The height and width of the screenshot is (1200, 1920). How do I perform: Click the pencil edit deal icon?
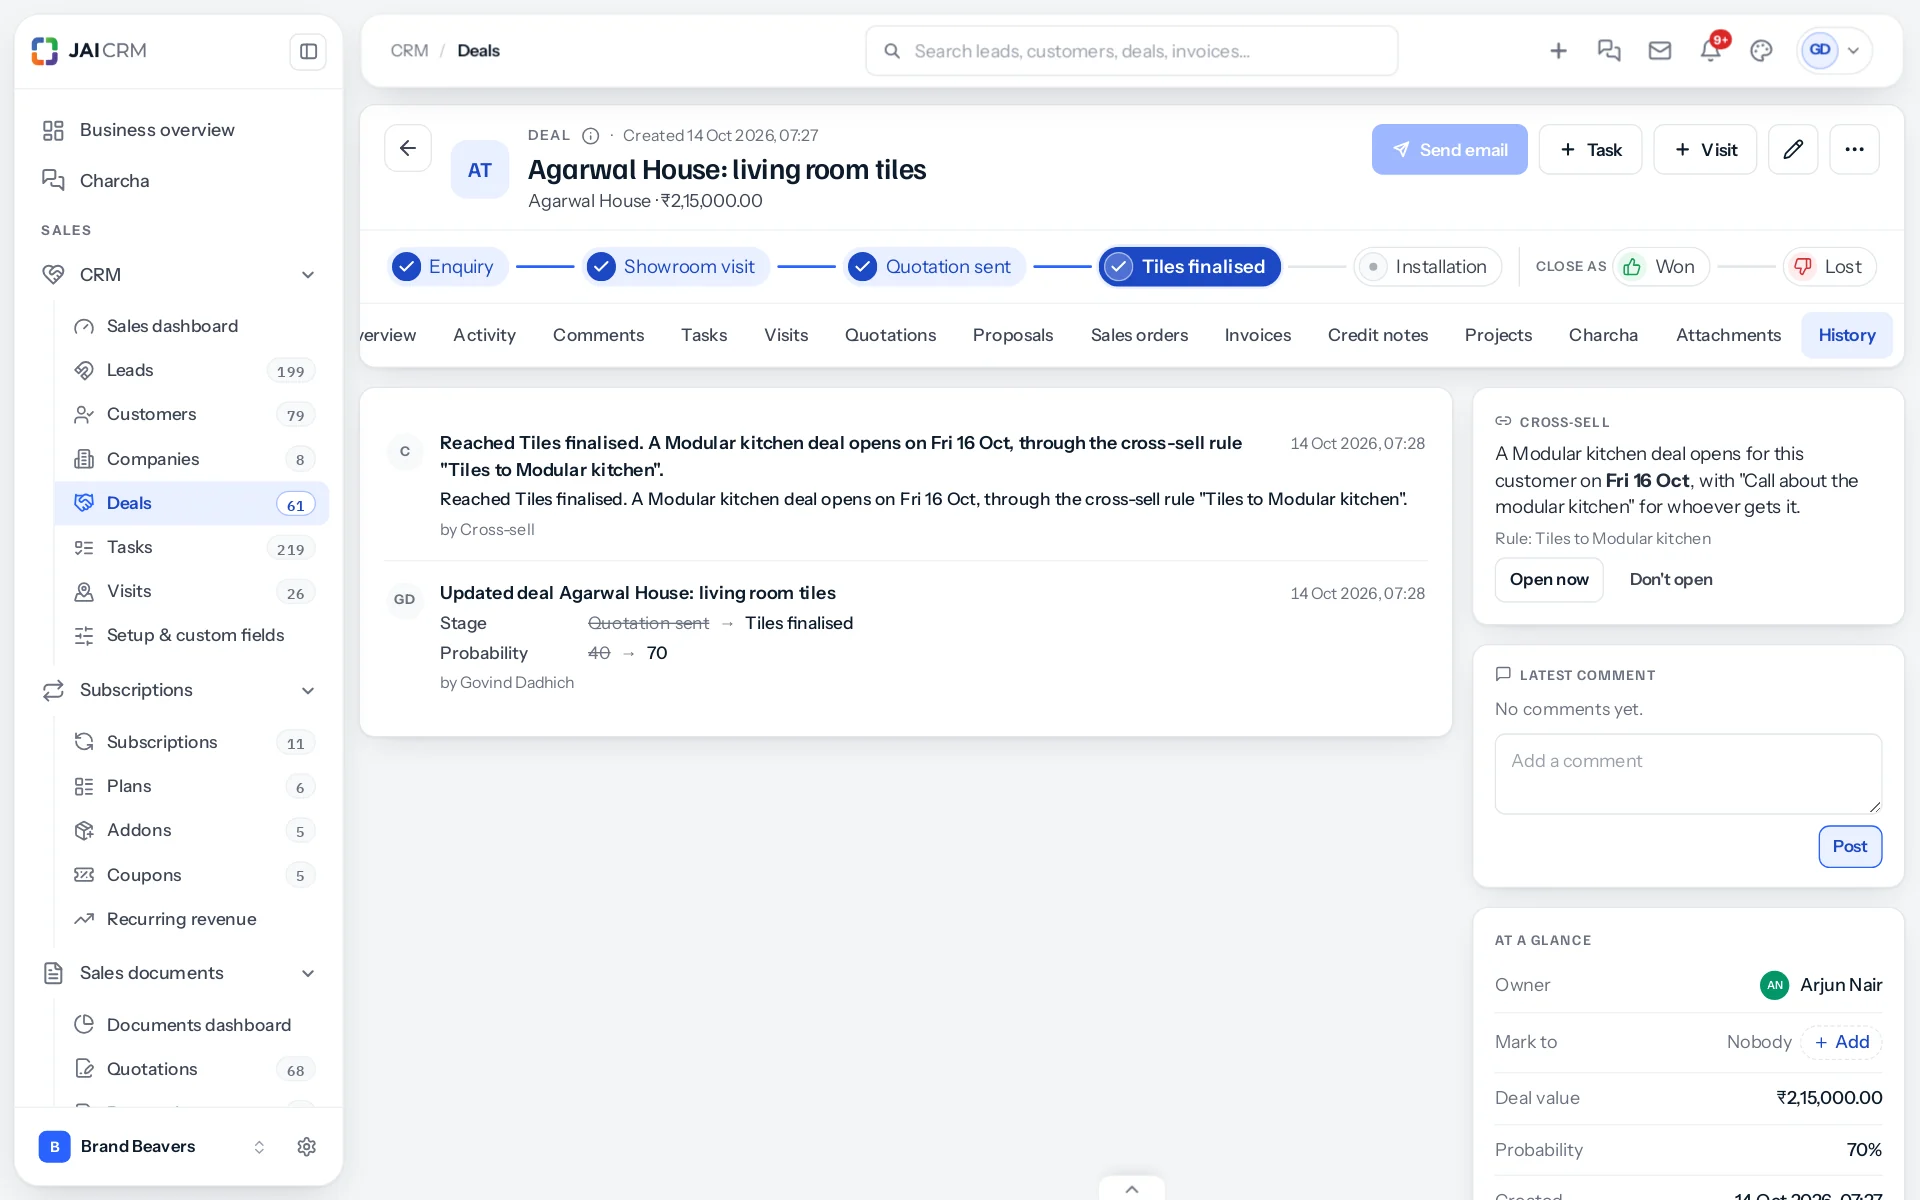pos(1793,149)
